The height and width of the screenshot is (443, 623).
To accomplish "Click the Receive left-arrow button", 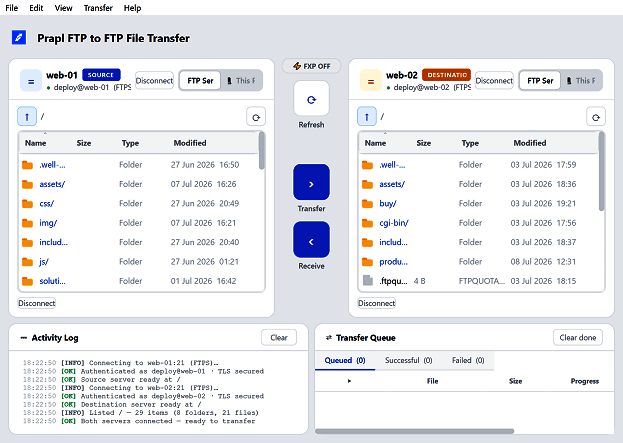I will pyautogui.click(x=311, y=240).
